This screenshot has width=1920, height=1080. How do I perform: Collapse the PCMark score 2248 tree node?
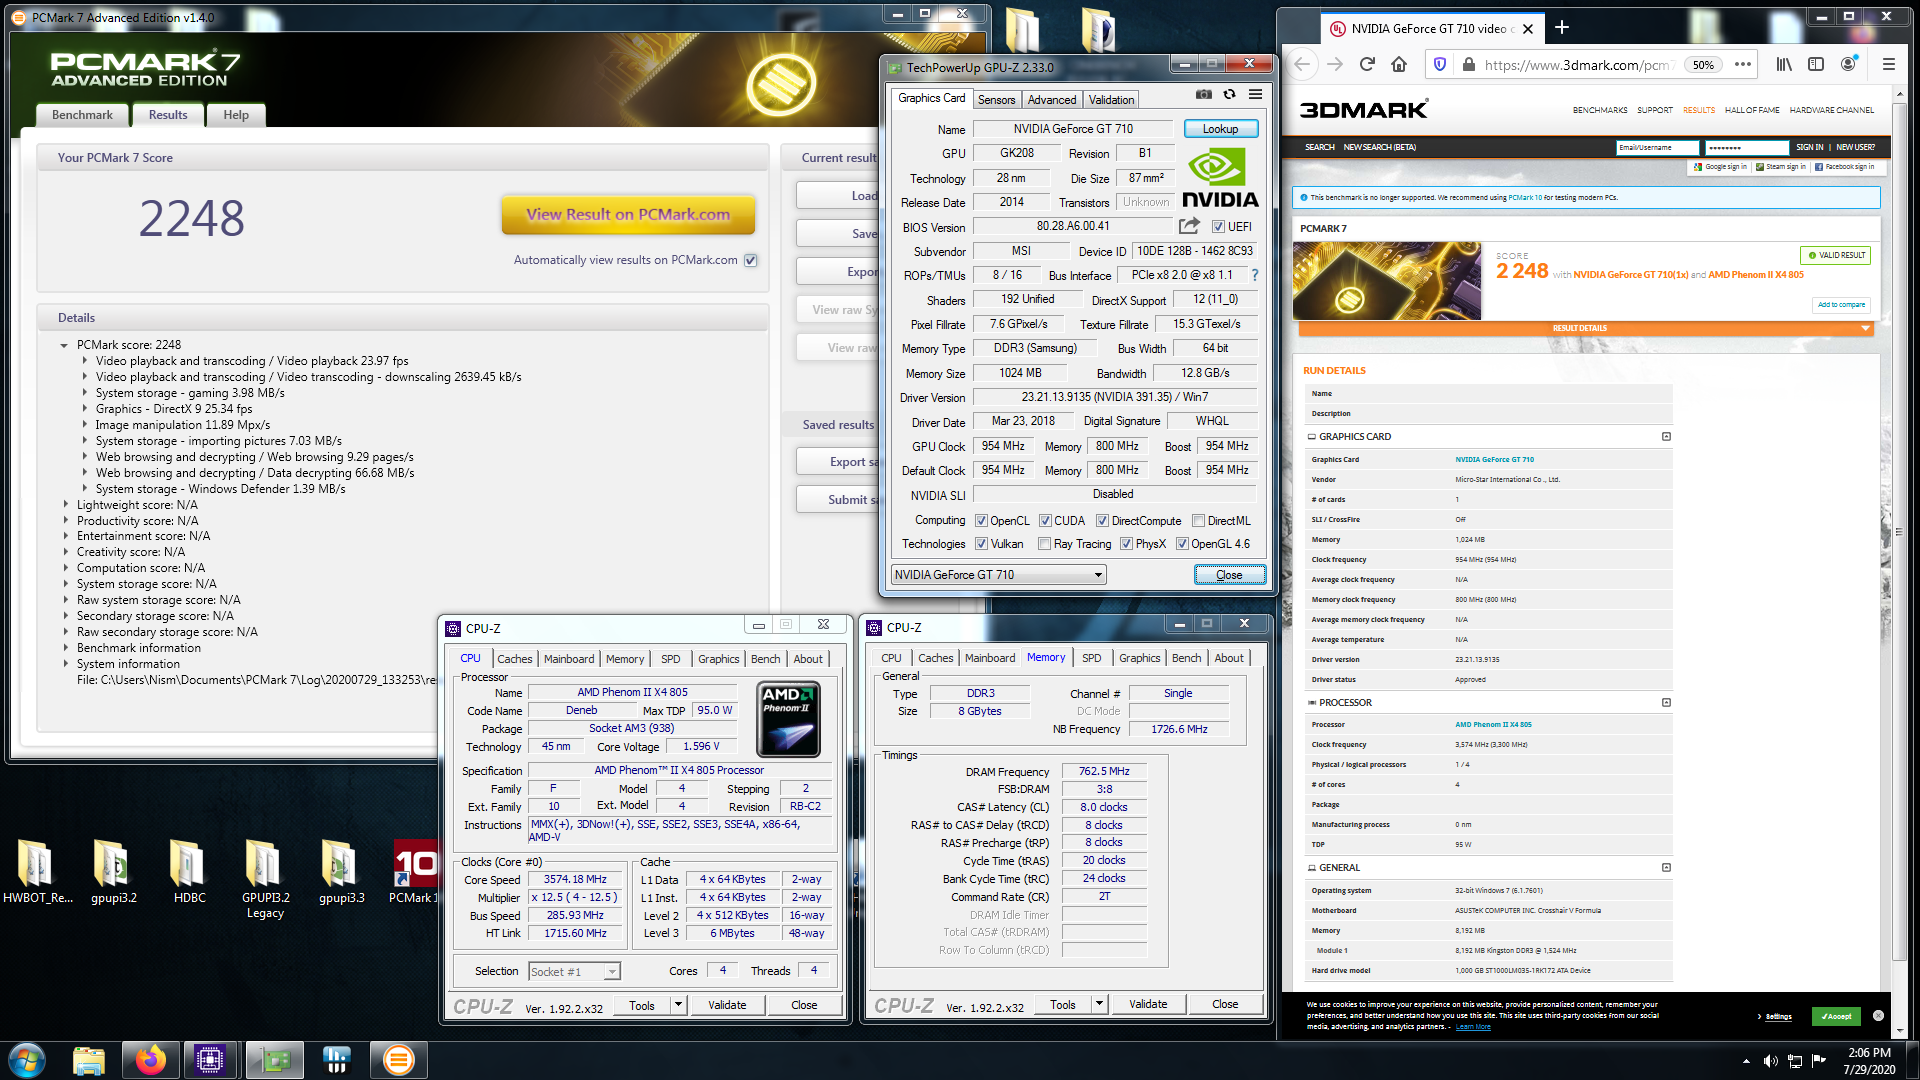[65, 345]
